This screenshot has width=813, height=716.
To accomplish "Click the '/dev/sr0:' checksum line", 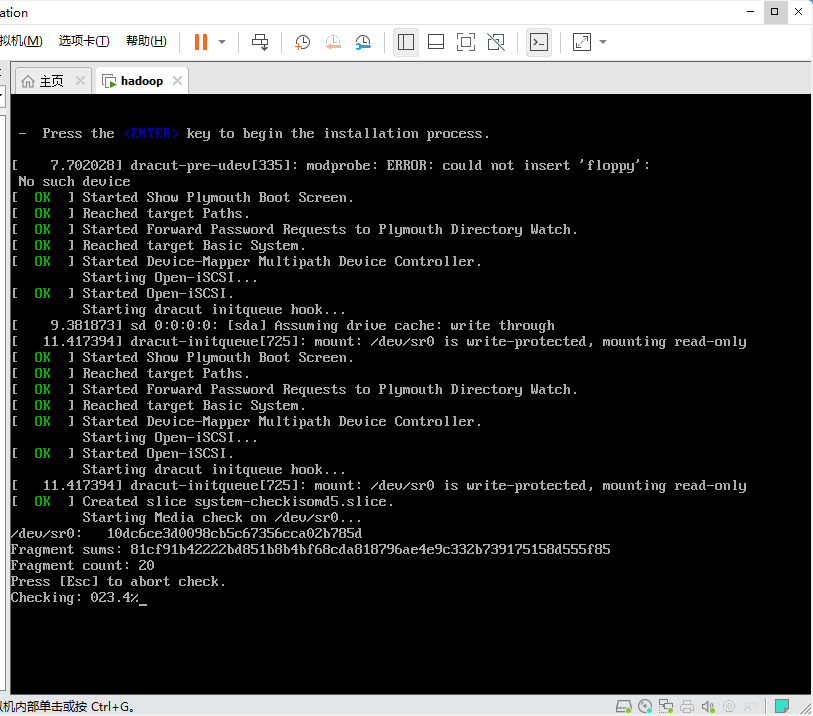I will coord(186,534).
